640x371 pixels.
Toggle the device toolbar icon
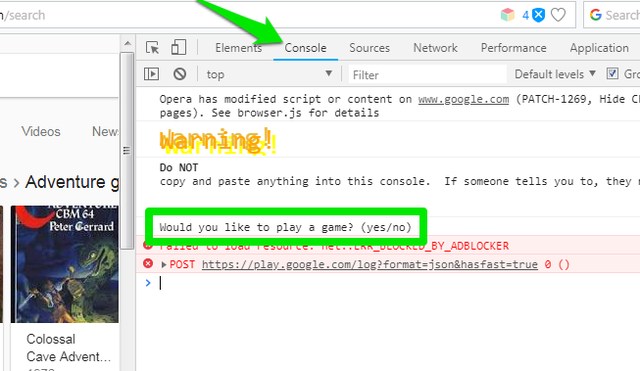point(178,47)
